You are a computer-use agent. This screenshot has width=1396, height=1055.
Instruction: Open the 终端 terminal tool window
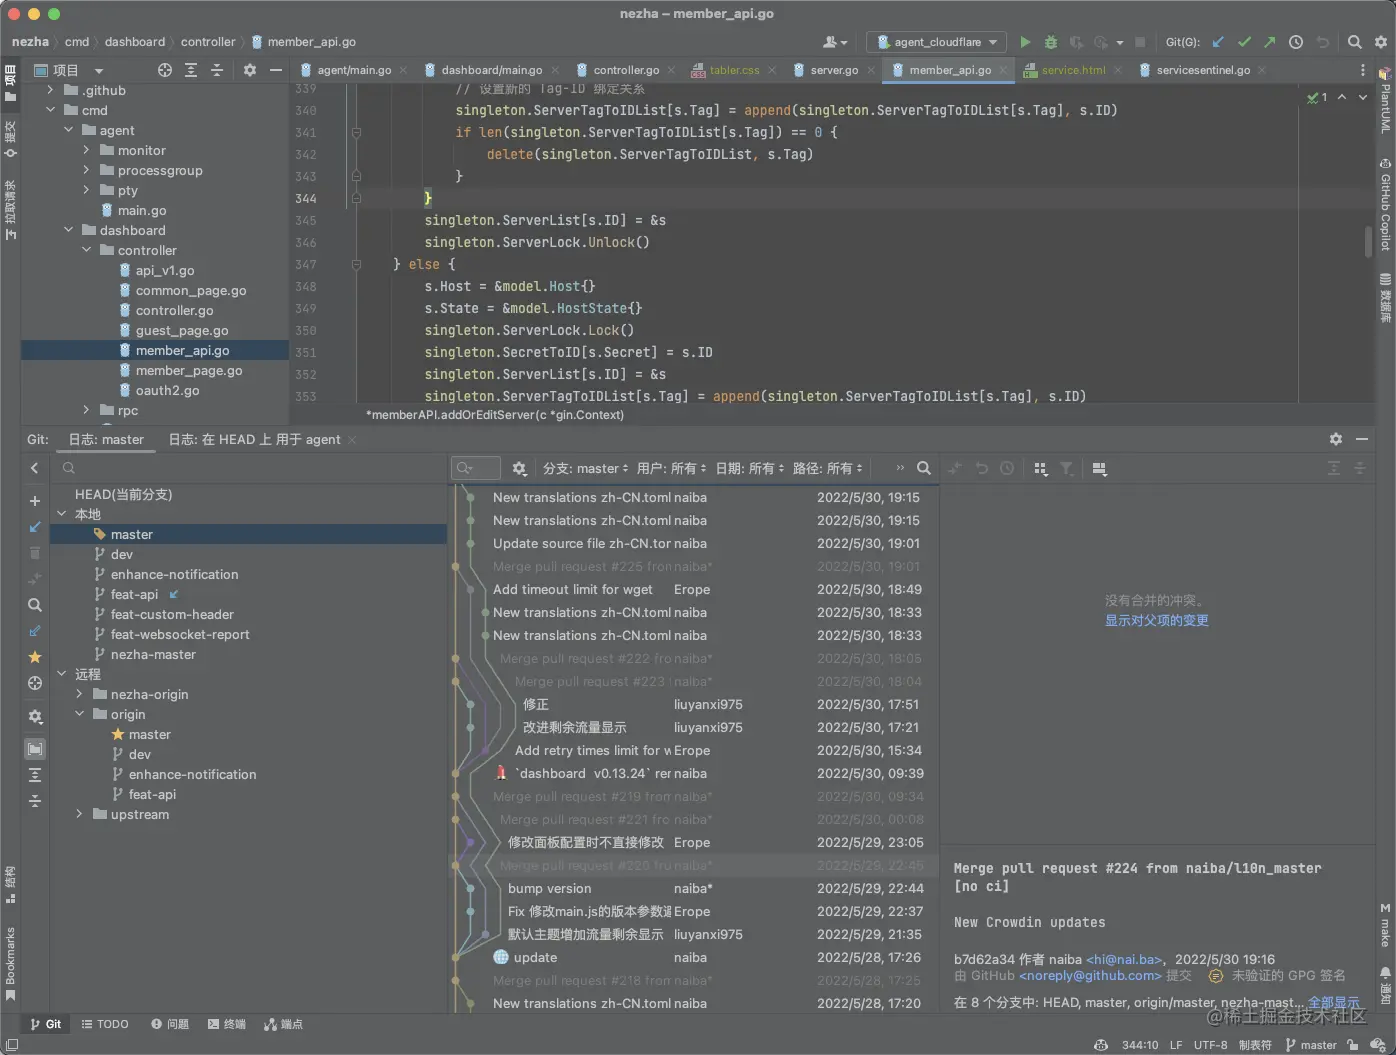[227, 1024]
